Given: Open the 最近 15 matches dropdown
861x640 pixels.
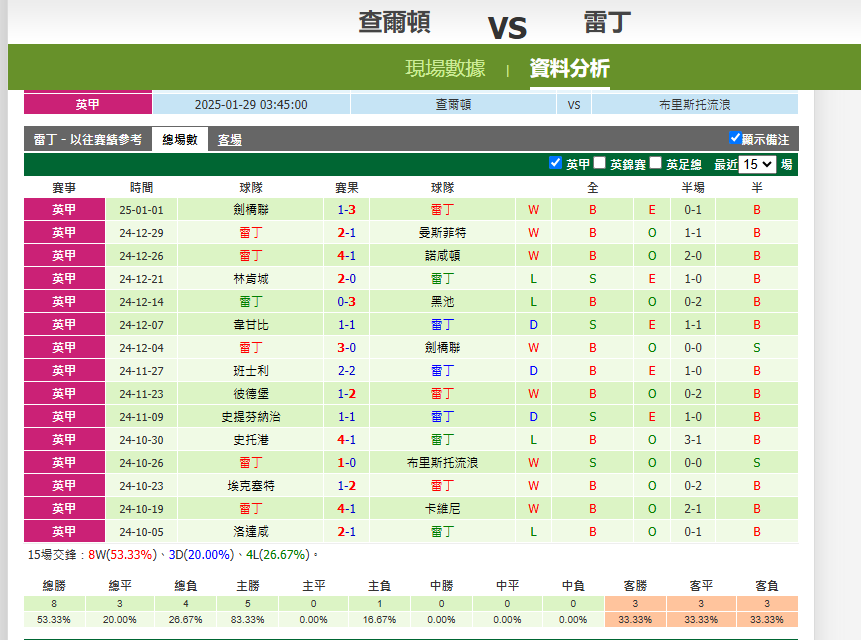Looking at the screenshot, I should 757,164.
